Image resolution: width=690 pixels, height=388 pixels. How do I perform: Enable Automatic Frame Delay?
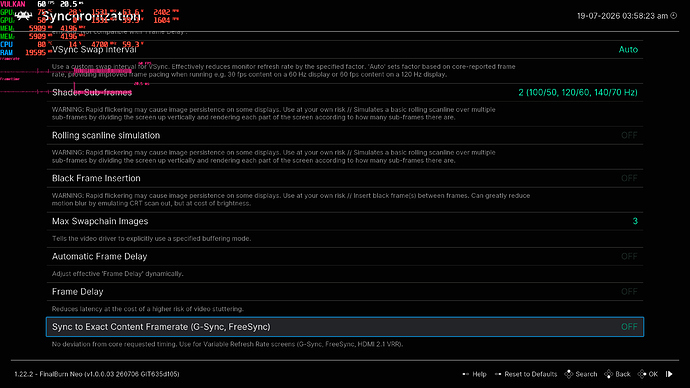pyautogui.click(x=345, y=256)
